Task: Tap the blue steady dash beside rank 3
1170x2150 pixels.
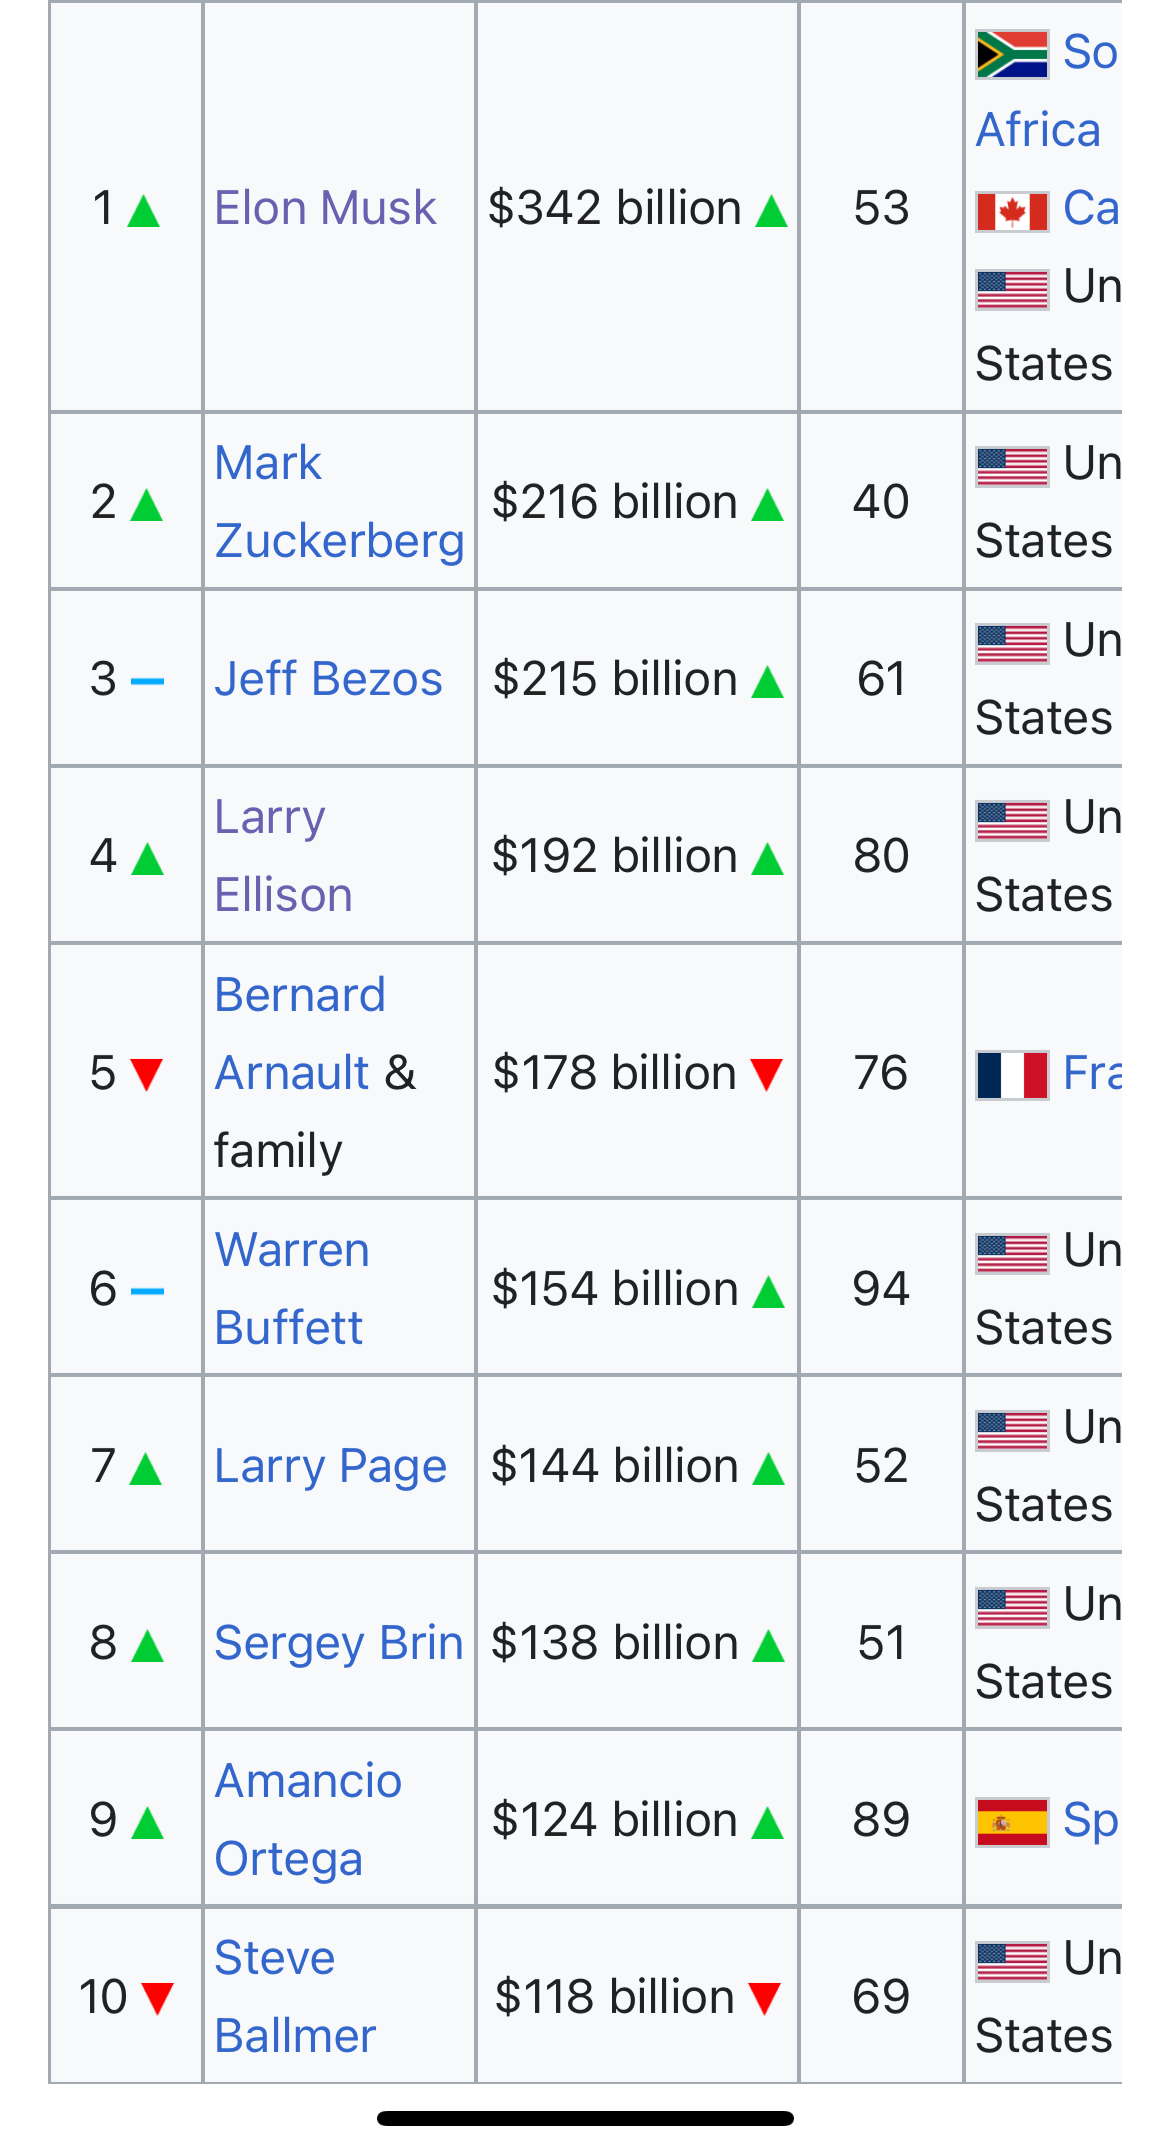Action: point(147,682)
